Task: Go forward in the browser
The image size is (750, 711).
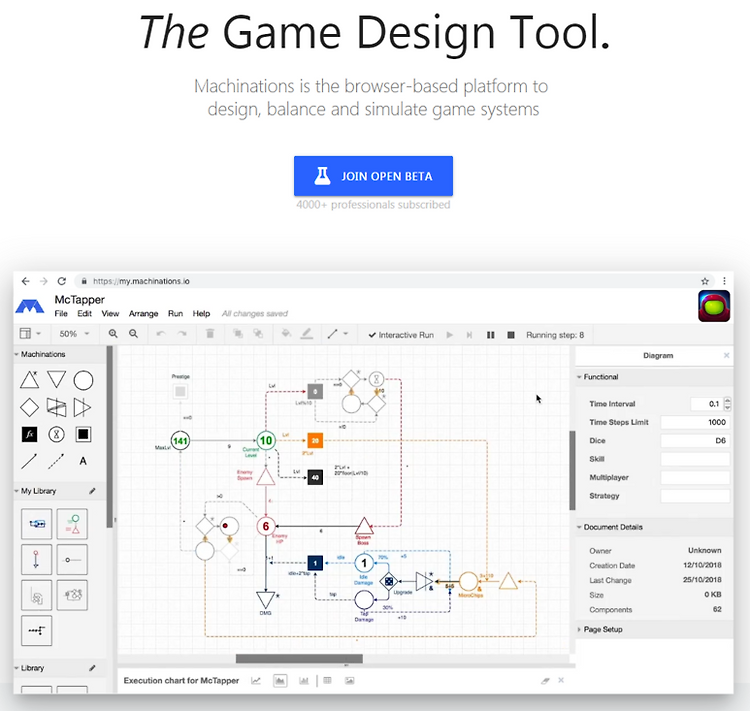Action: pos(44,281)
